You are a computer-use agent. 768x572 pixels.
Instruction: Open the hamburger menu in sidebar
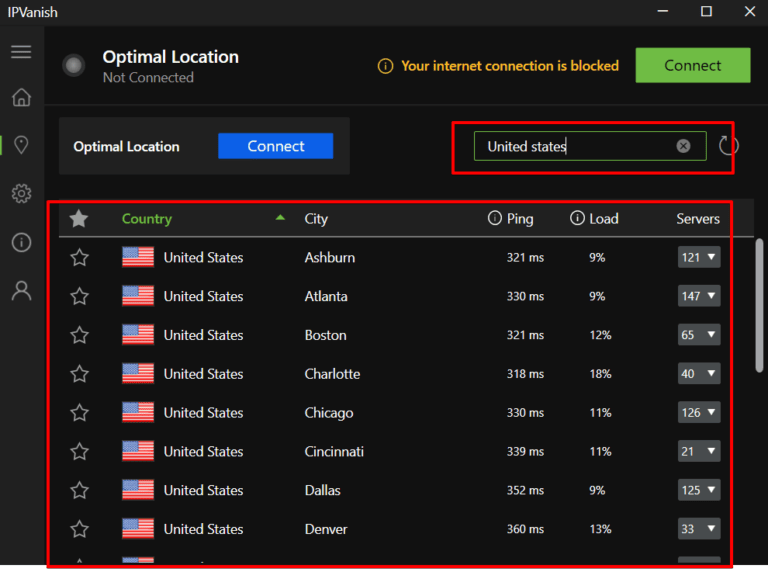(21, 52)
